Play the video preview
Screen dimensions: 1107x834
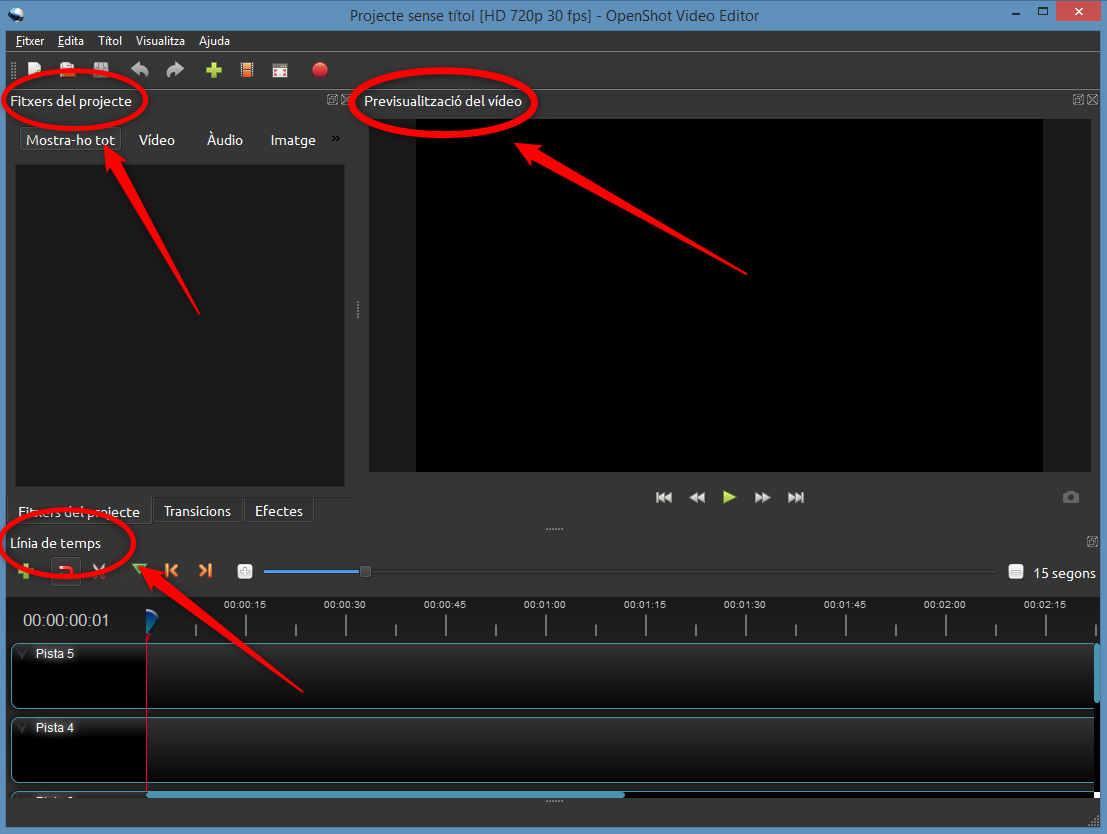(x=729, y=497)
